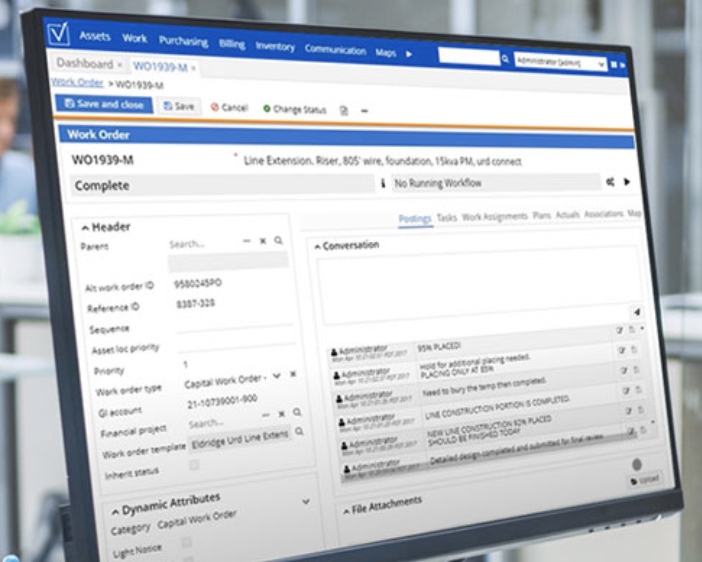Click the first small icon right of Administrator dropdown
Screen dimensions: 702x562
pyautogui.click(x=614, y=65)
